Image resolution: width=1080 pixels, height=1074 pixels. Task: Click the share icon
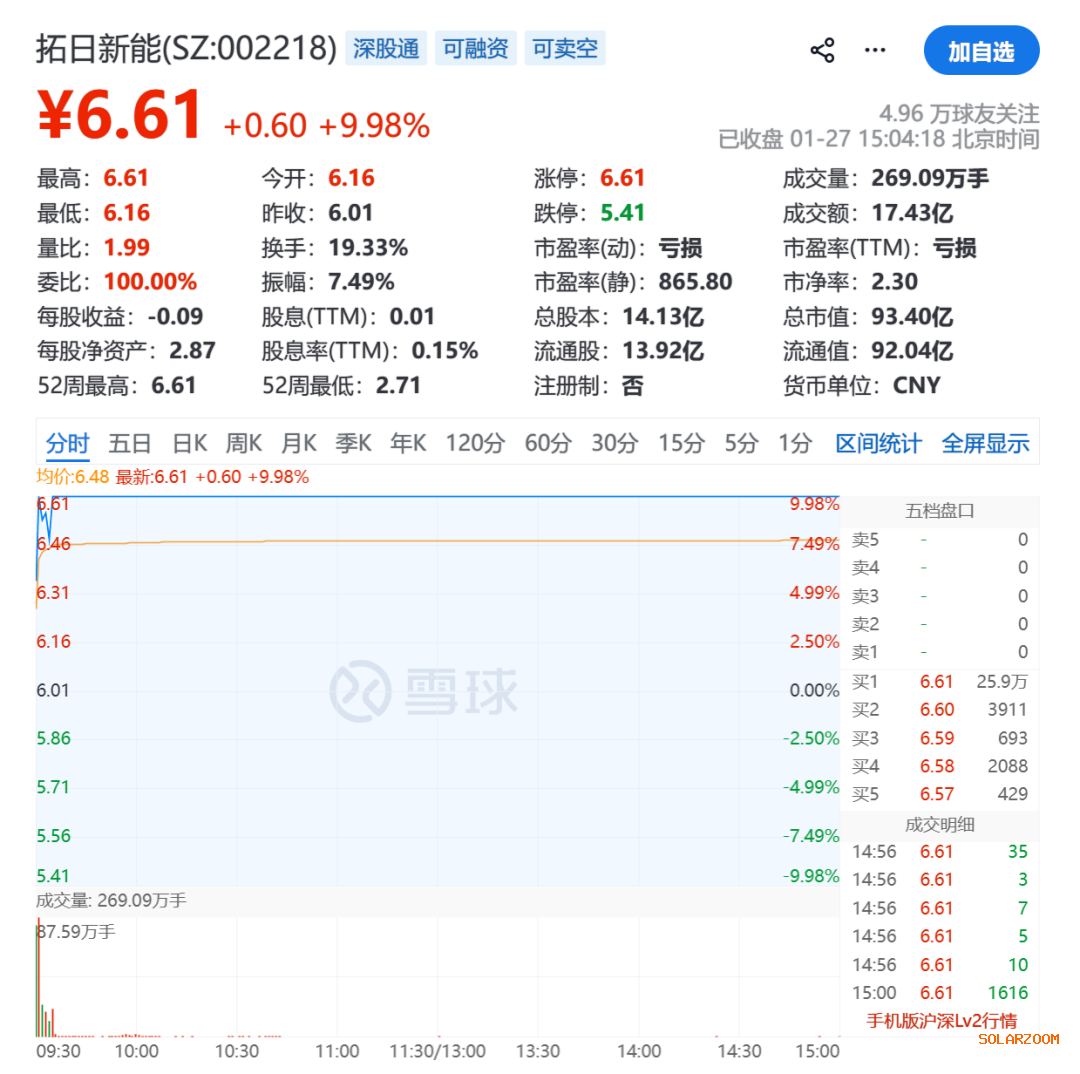(x=822, y=51)
